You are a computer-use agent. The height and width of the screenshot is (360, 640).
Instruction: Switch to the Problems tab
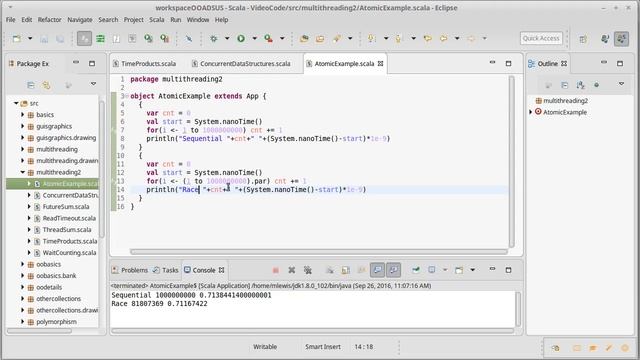click(x=130, y=270)
